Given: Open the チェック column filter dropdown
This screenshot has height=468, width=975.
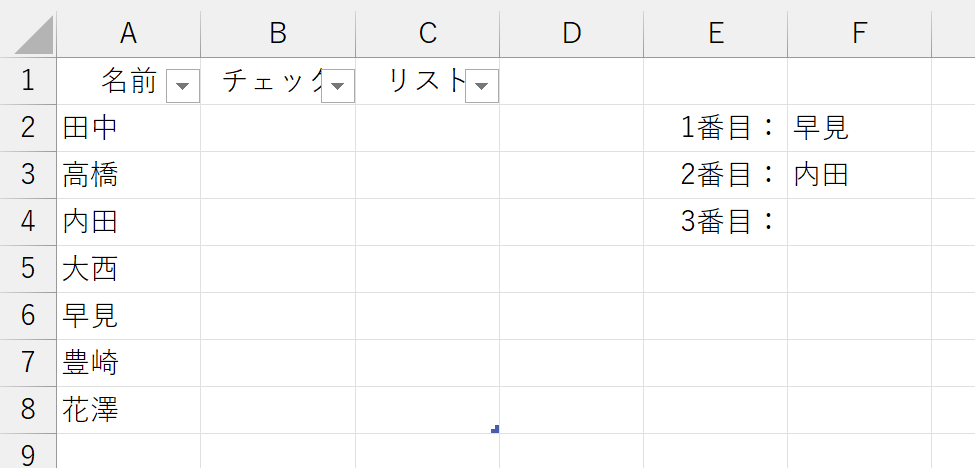Looking at the screenshot, I should tap(338, 86).
